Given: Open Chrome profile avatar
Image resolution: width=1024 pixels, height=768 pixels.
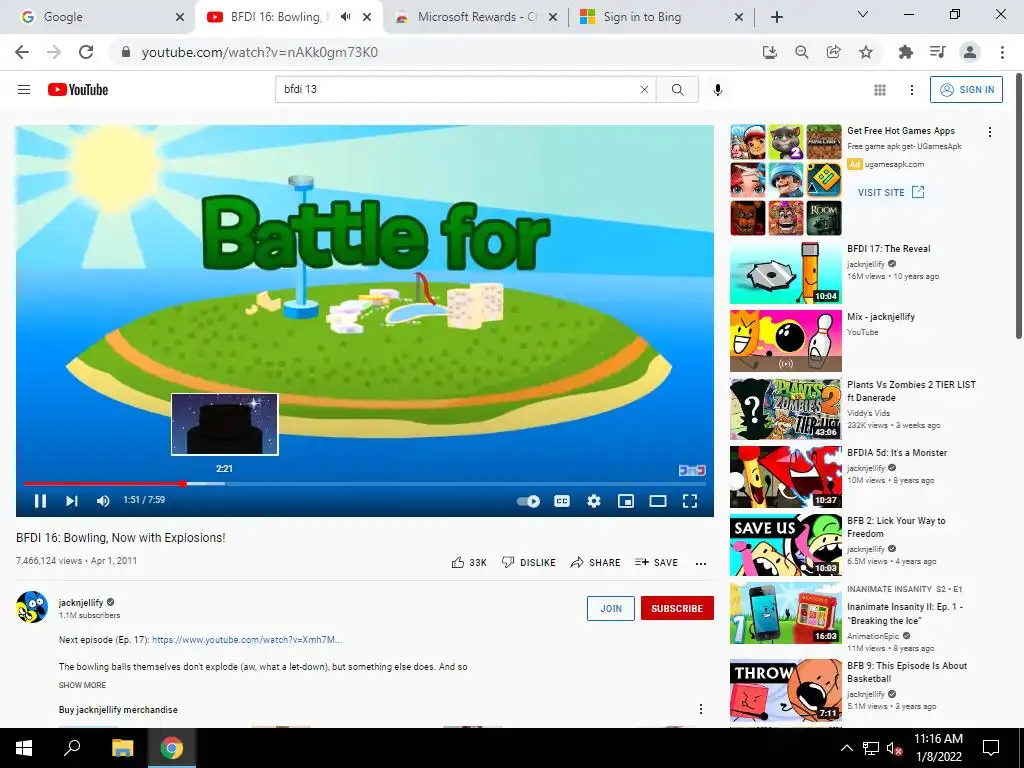Looking at the screenshot, I should click(x=970, y=52).
